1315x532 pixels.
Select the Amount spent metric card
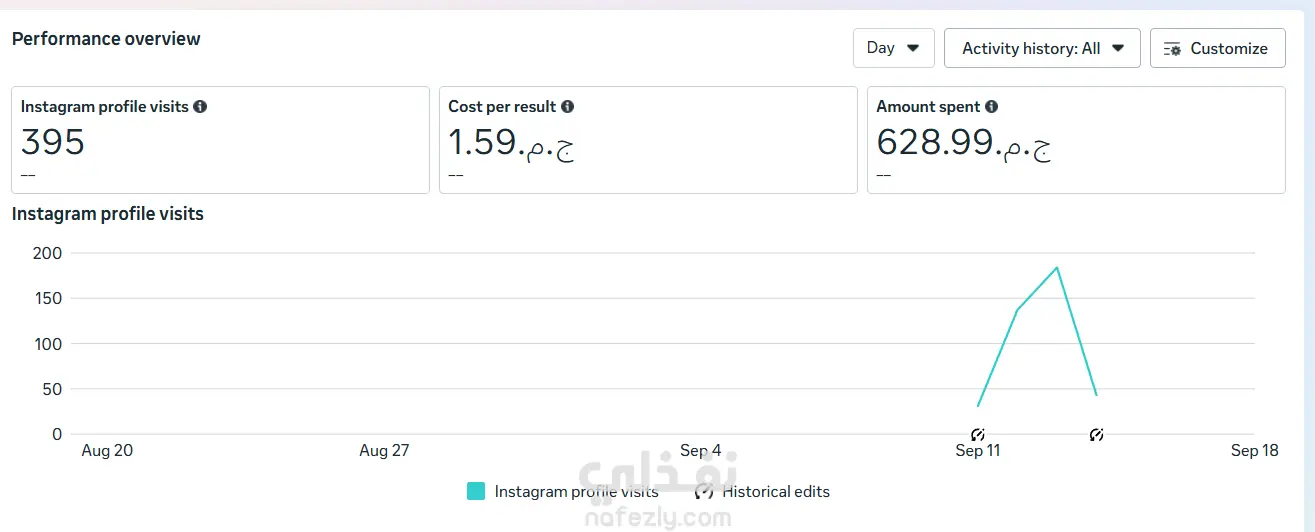(1076, 140)
